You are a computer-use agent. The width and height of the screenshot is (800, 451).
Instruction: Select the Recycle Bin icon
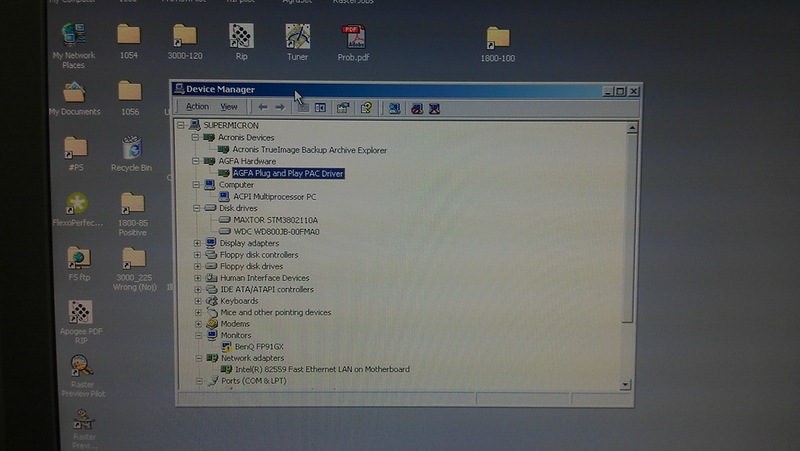click(131, 154)
